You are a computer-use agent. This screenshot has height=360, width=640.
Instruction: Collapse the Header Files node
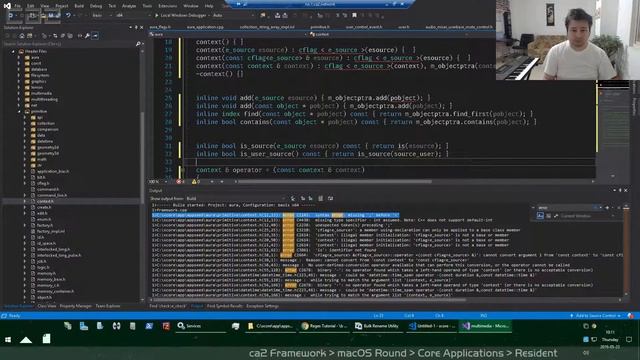click(13, 51)
